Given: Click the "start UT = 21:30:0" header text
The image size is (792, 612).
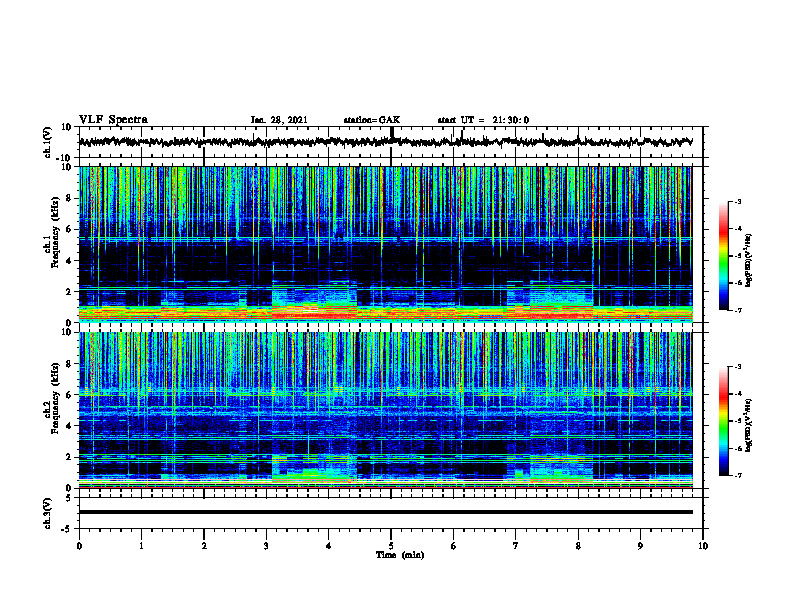Looking at the screenshot, I should tap(483, 120).
